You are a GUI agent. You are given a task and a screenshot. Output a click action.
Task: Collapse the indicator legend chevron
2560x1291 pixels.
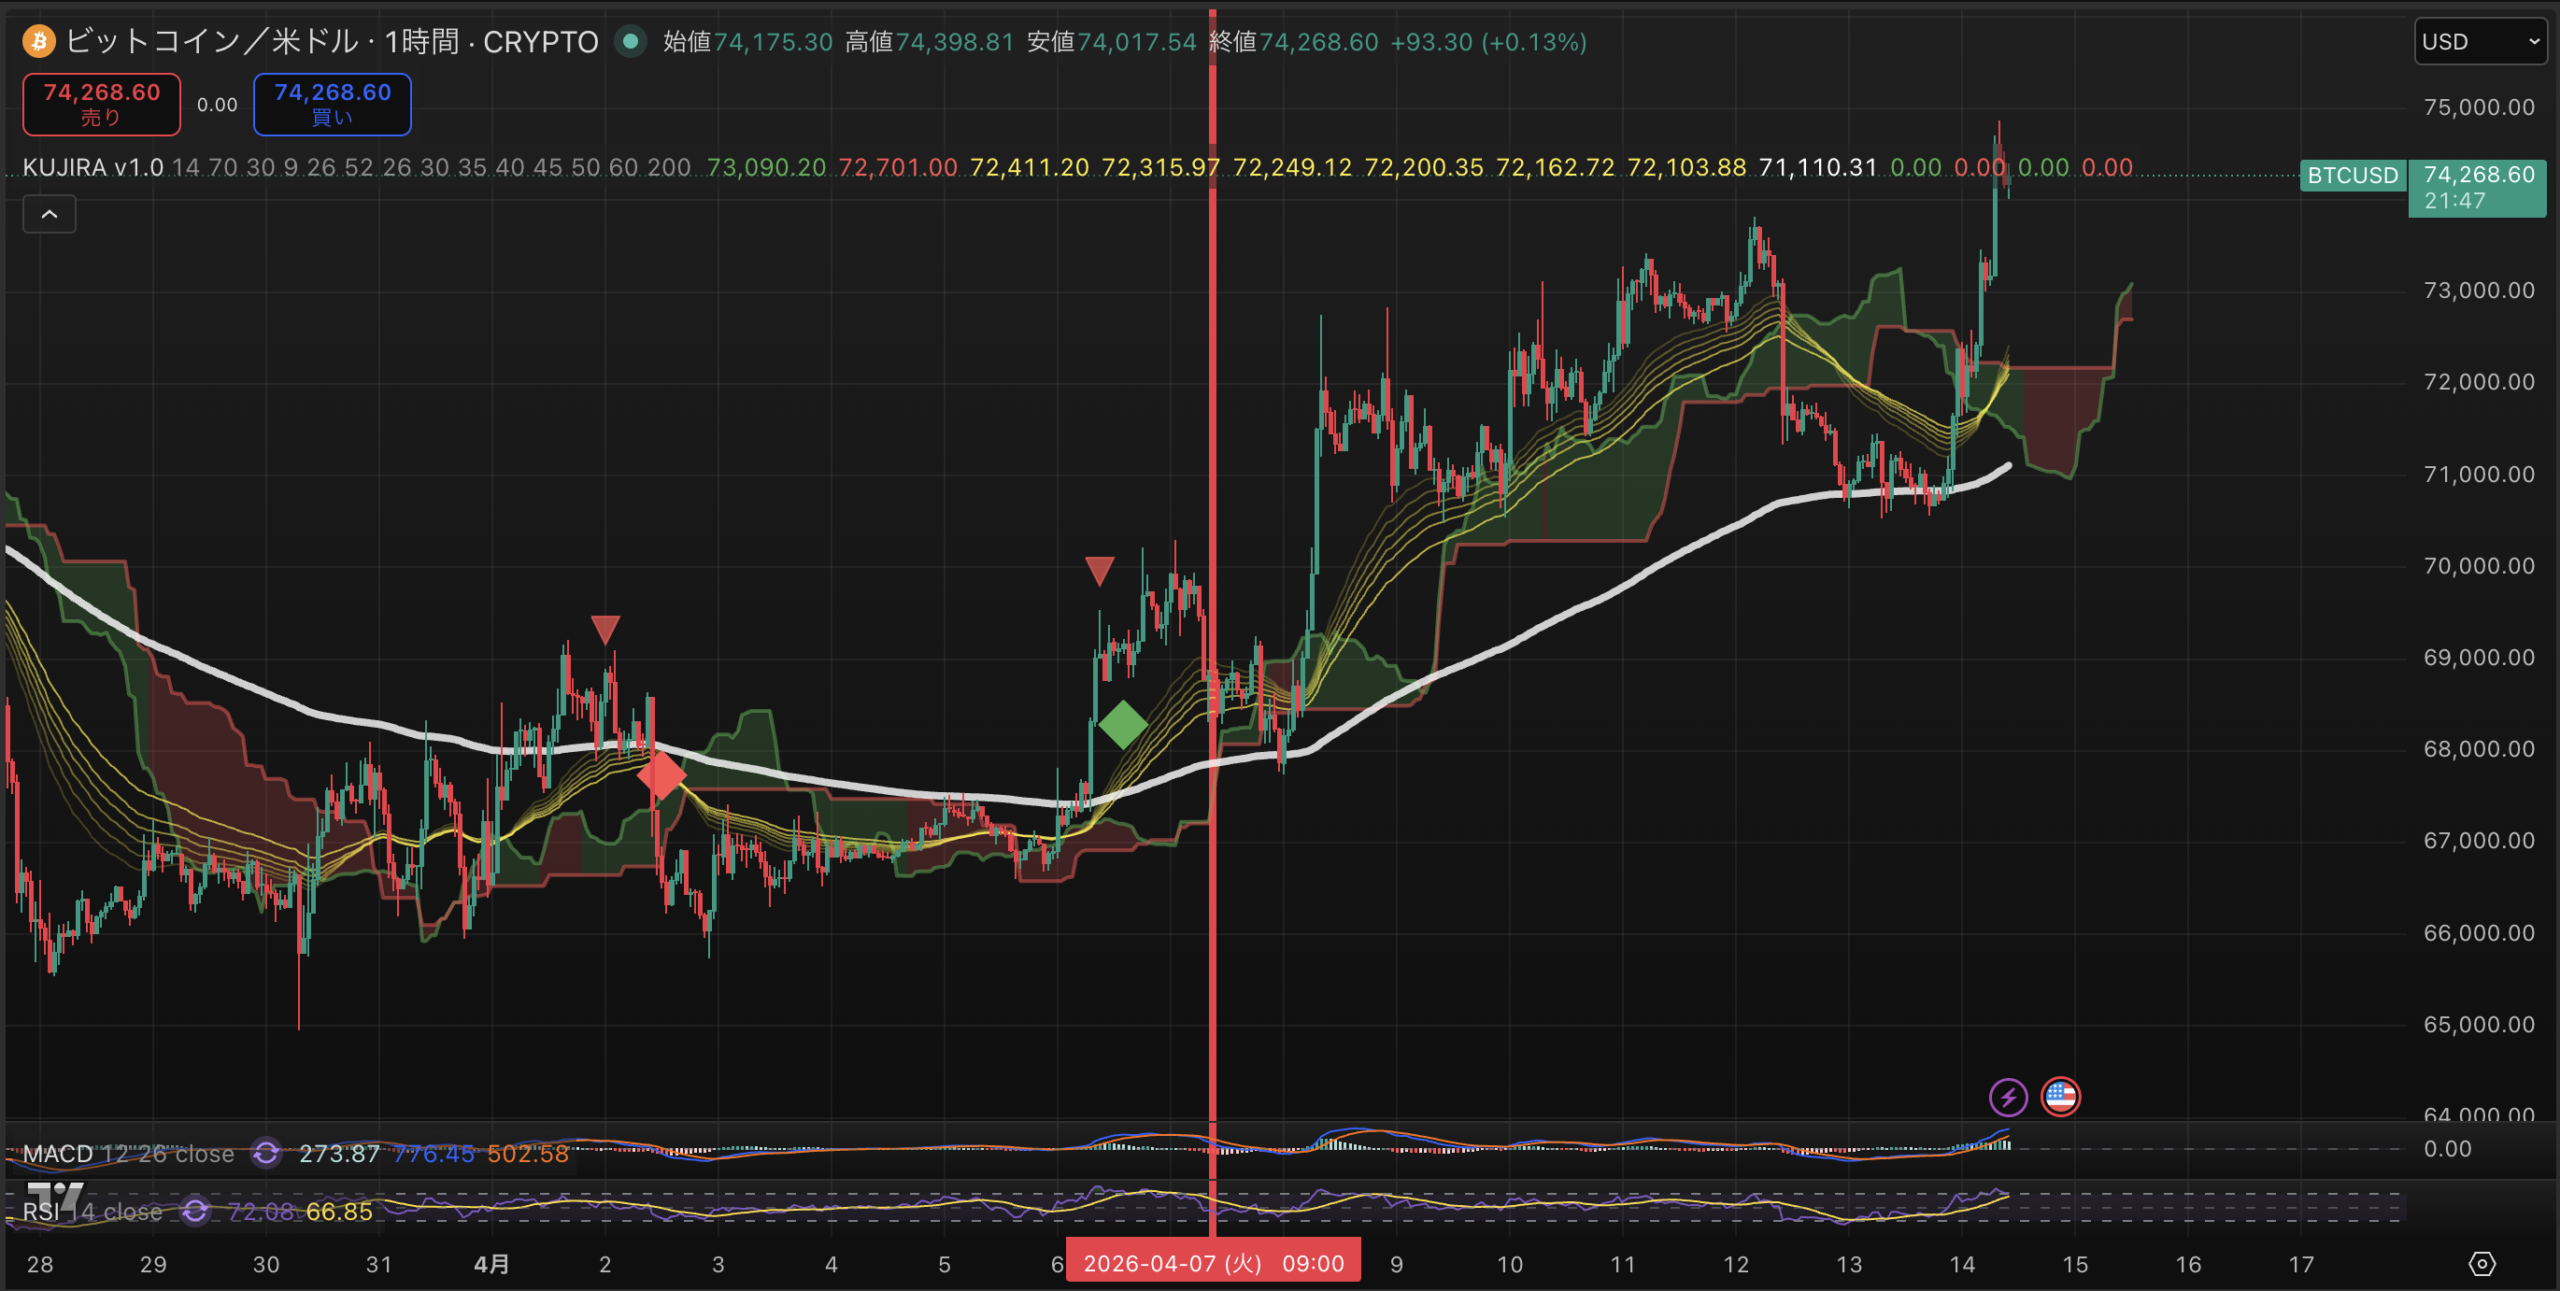(x=49, y=214)
